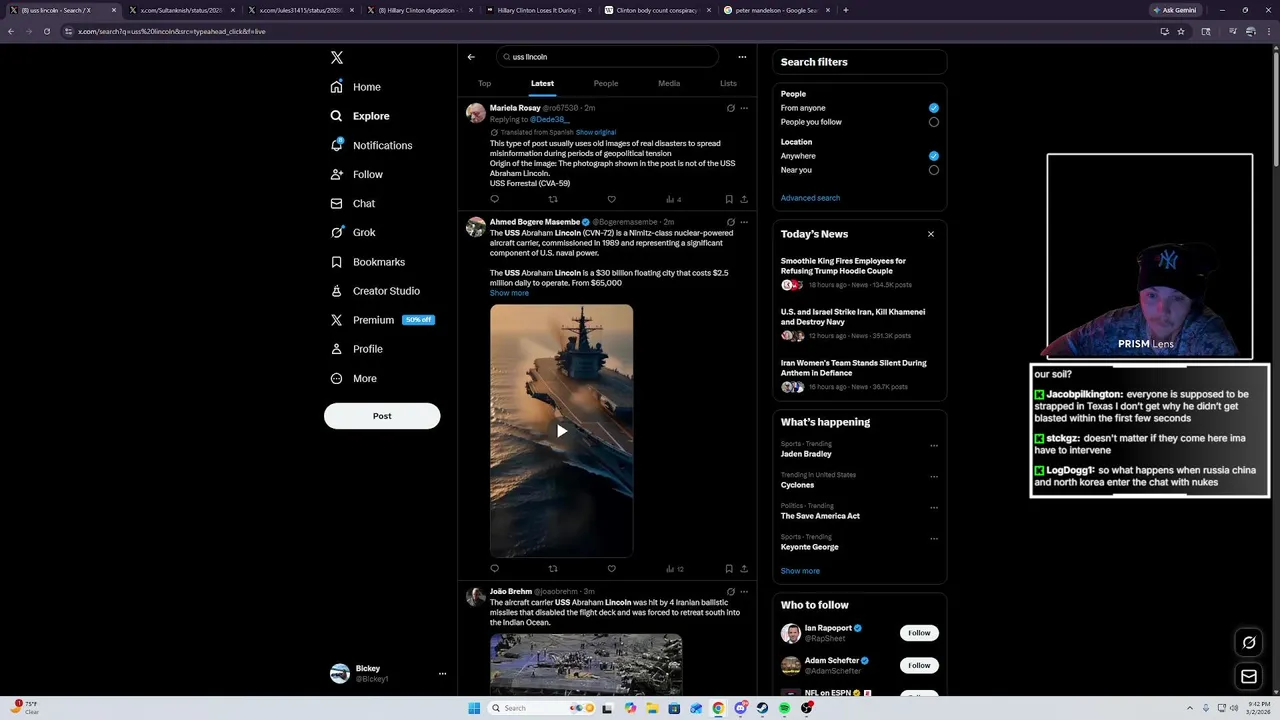
Task: Show more trends in What's happening
Action: (800, 571)
